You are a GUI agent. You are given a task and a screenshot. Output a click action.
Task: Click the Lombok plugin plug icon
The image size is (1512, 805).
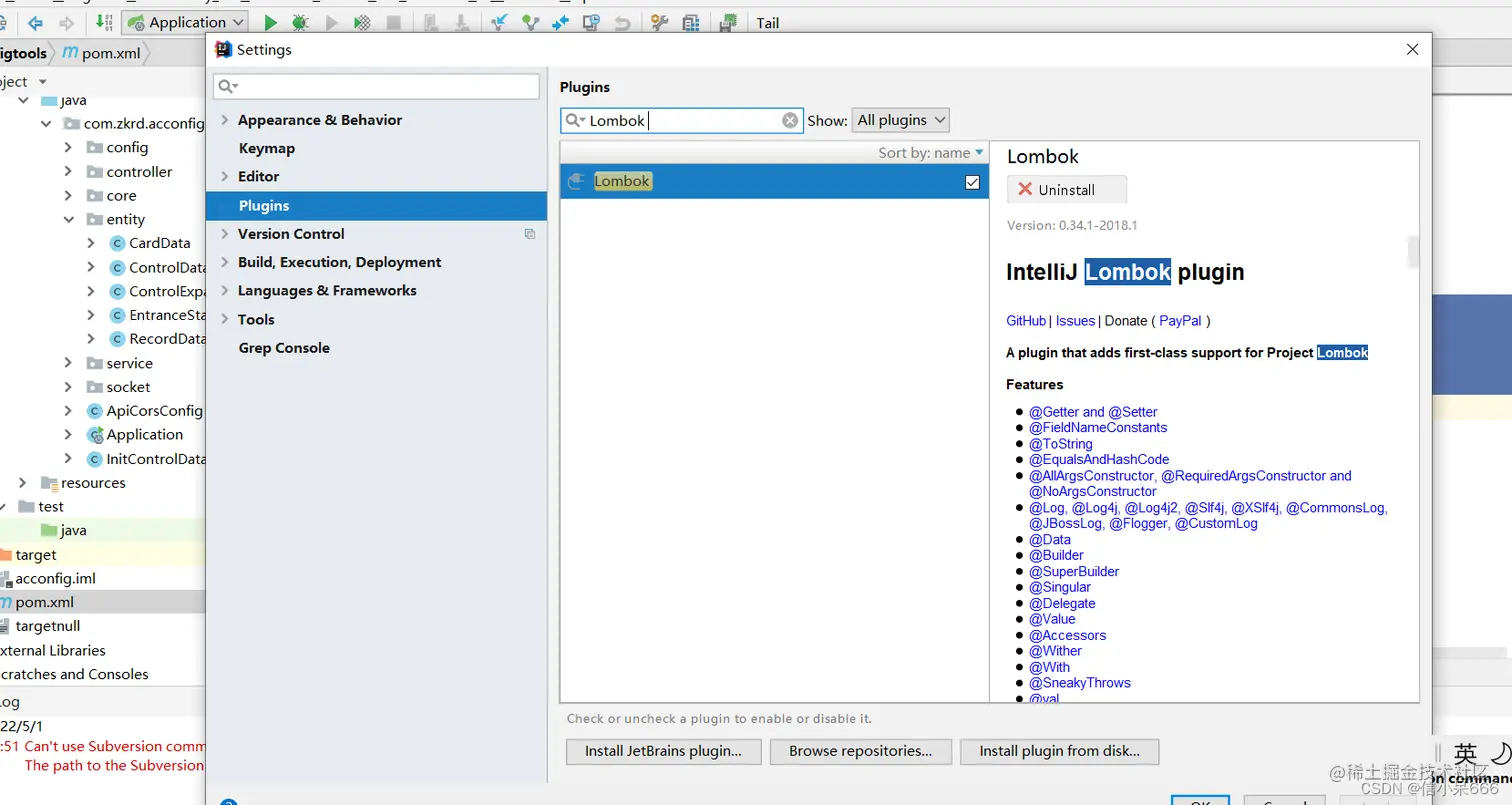[x=575, y=181]
